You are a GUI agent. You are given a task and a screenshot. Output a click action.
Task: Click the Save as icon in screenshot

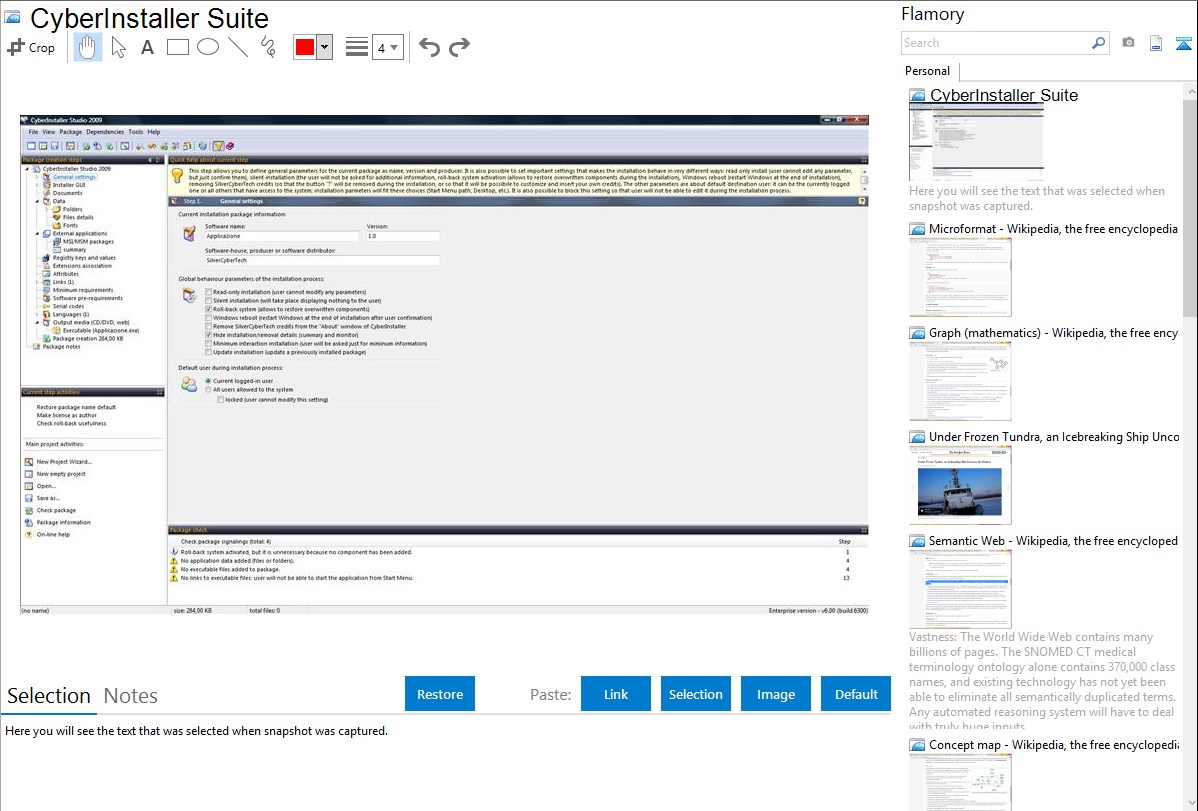(x=28, y=498)
